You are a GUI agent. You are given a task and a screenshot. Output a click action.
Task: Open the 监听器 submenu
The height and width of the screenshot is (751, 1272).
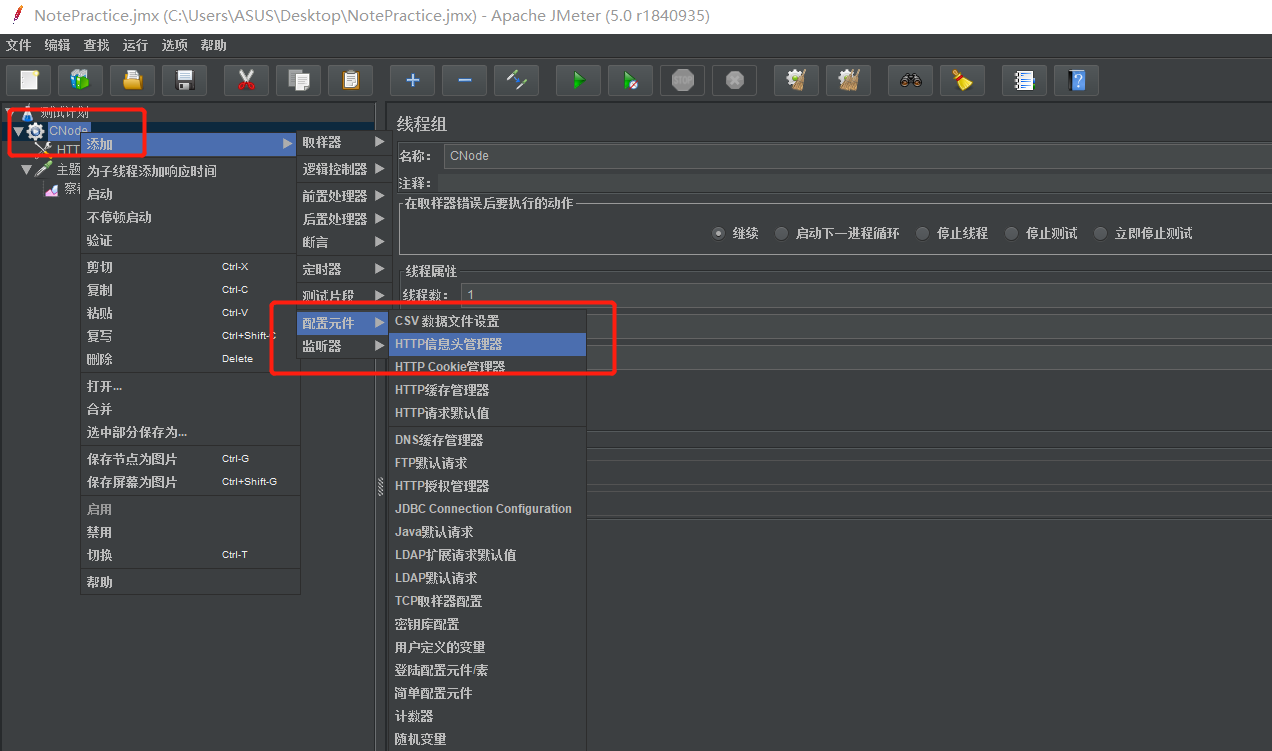tap(343, 346)
